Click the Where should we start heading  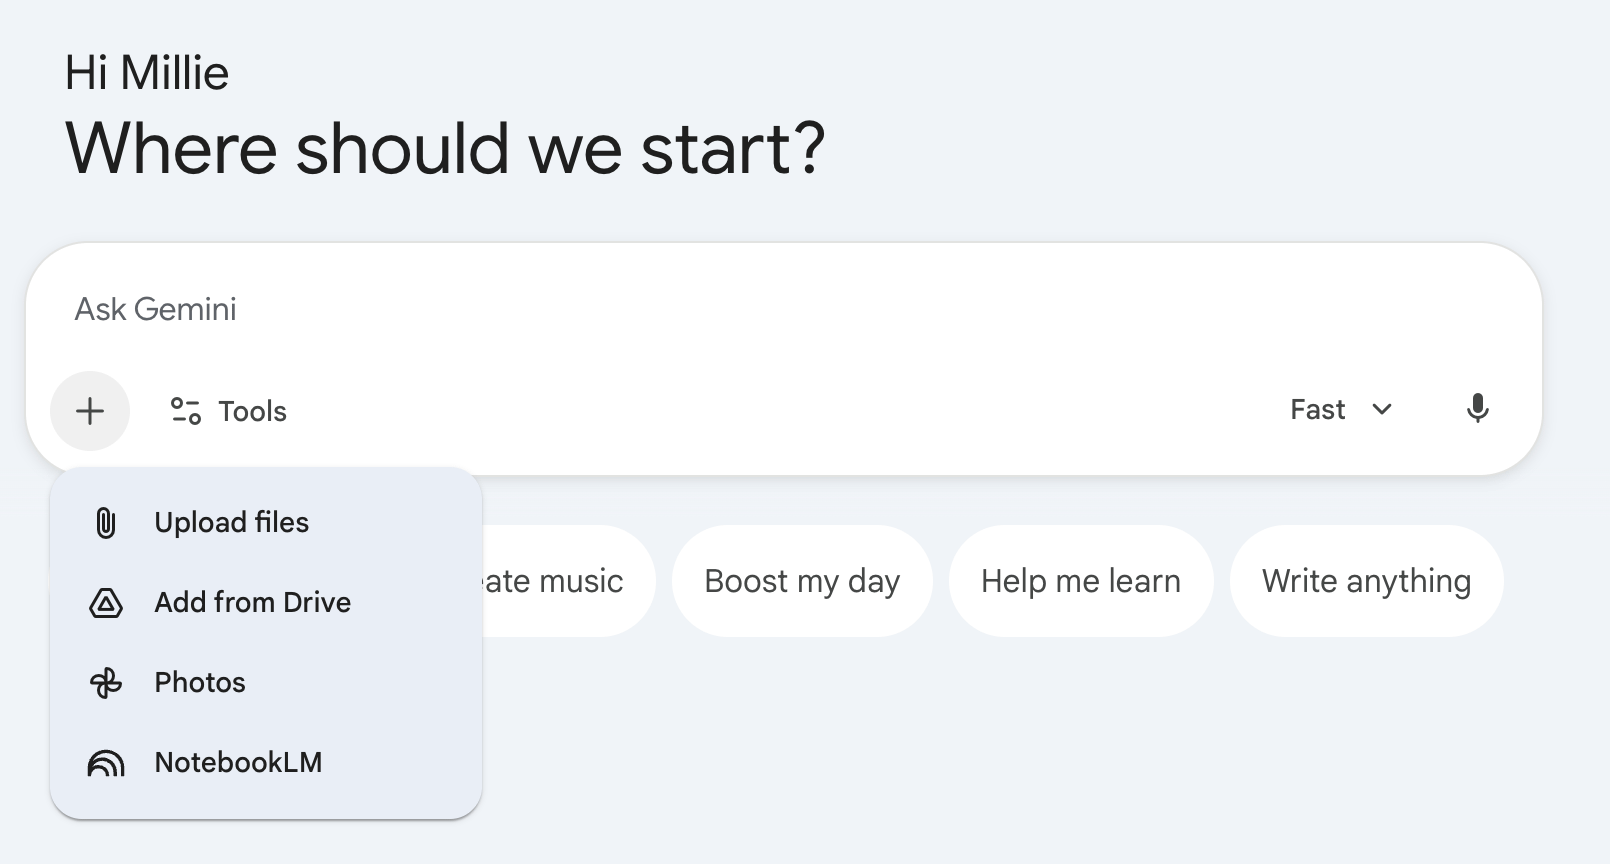(445, 148)
